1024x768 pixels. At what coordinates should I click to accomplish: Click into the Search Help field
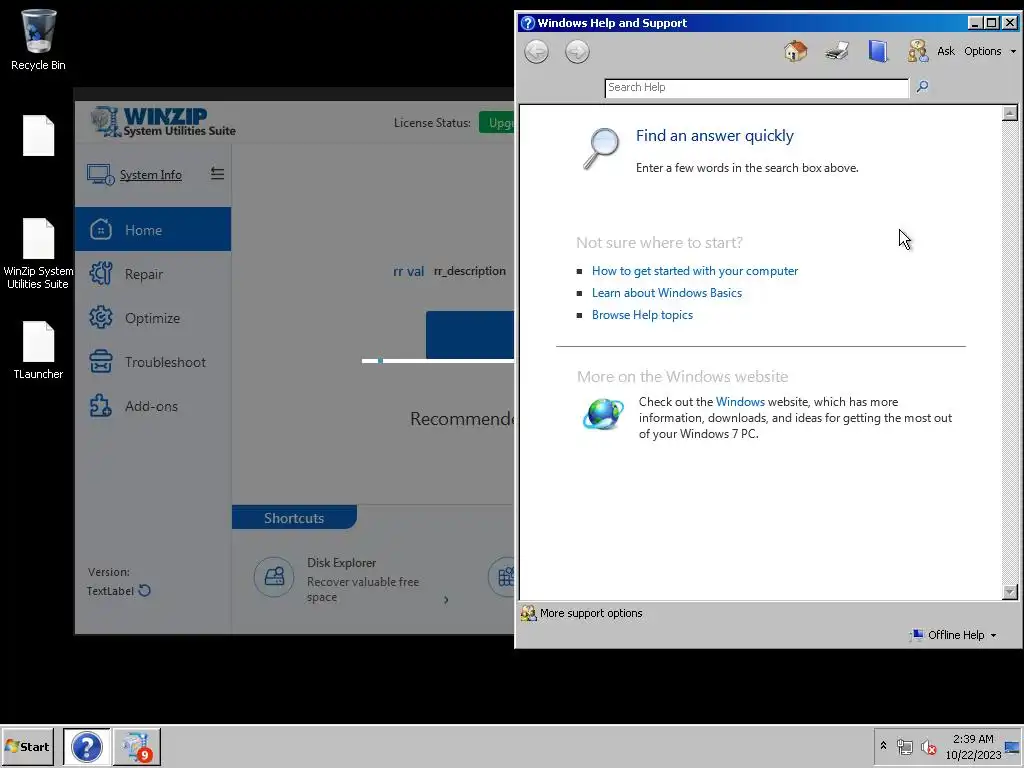click(756, 88)
